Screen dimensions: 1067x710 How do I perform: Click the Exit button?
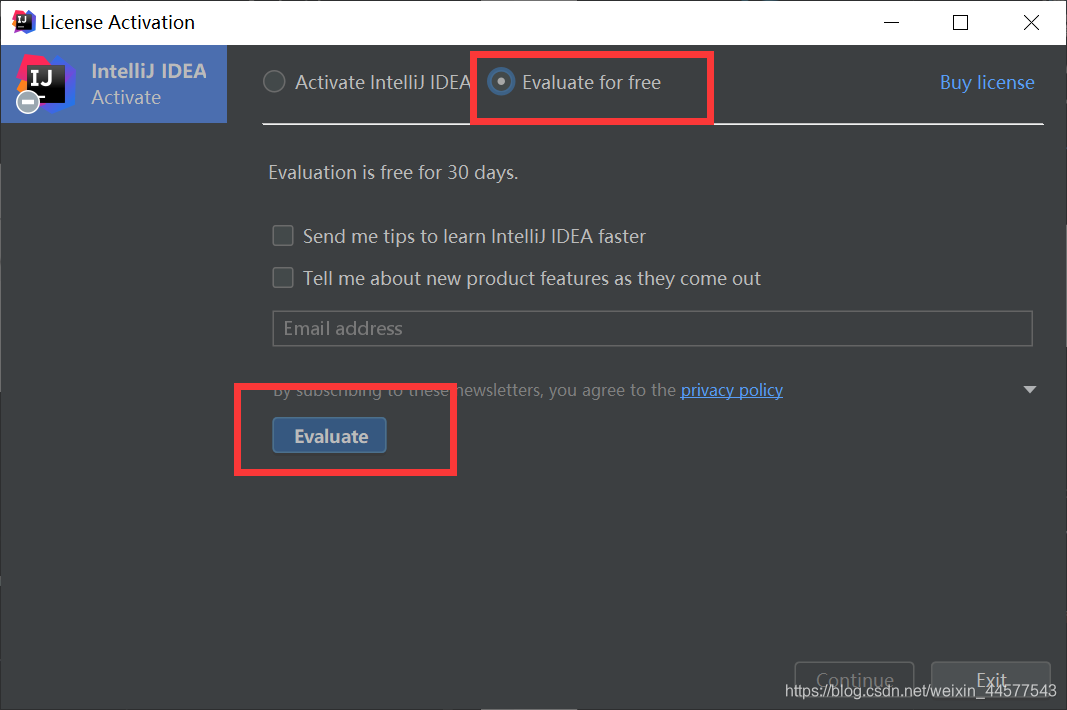(x=990, y=680)
